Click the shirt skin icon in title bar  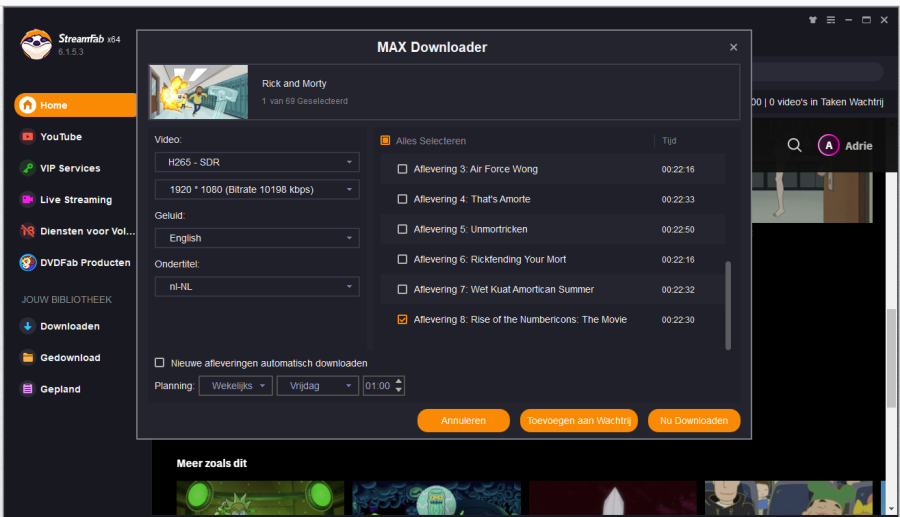(813, 20)
